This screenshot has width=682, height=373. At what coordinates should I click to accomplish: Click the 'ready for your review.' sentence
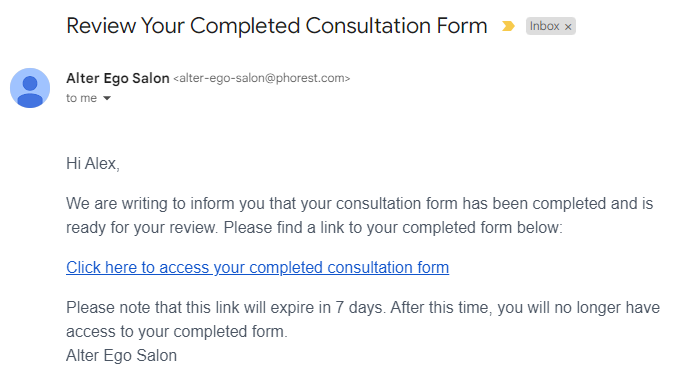142,227
